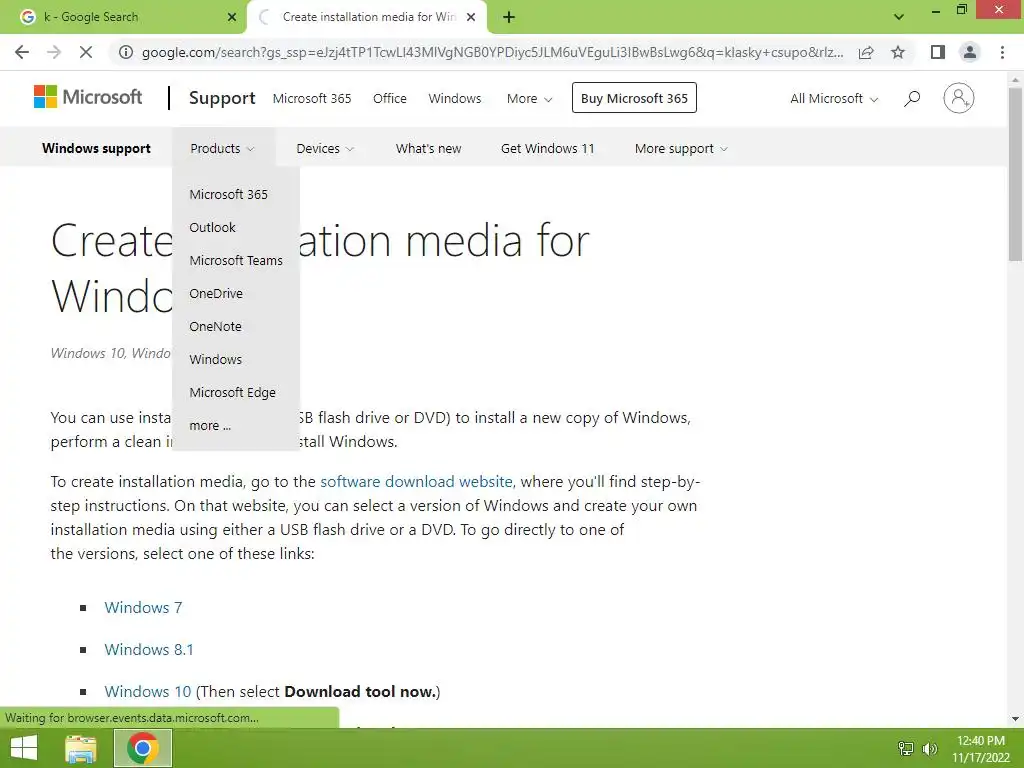Choose Microsoft Teams from Products menu
1024x768 pixels.
(236, 260)
